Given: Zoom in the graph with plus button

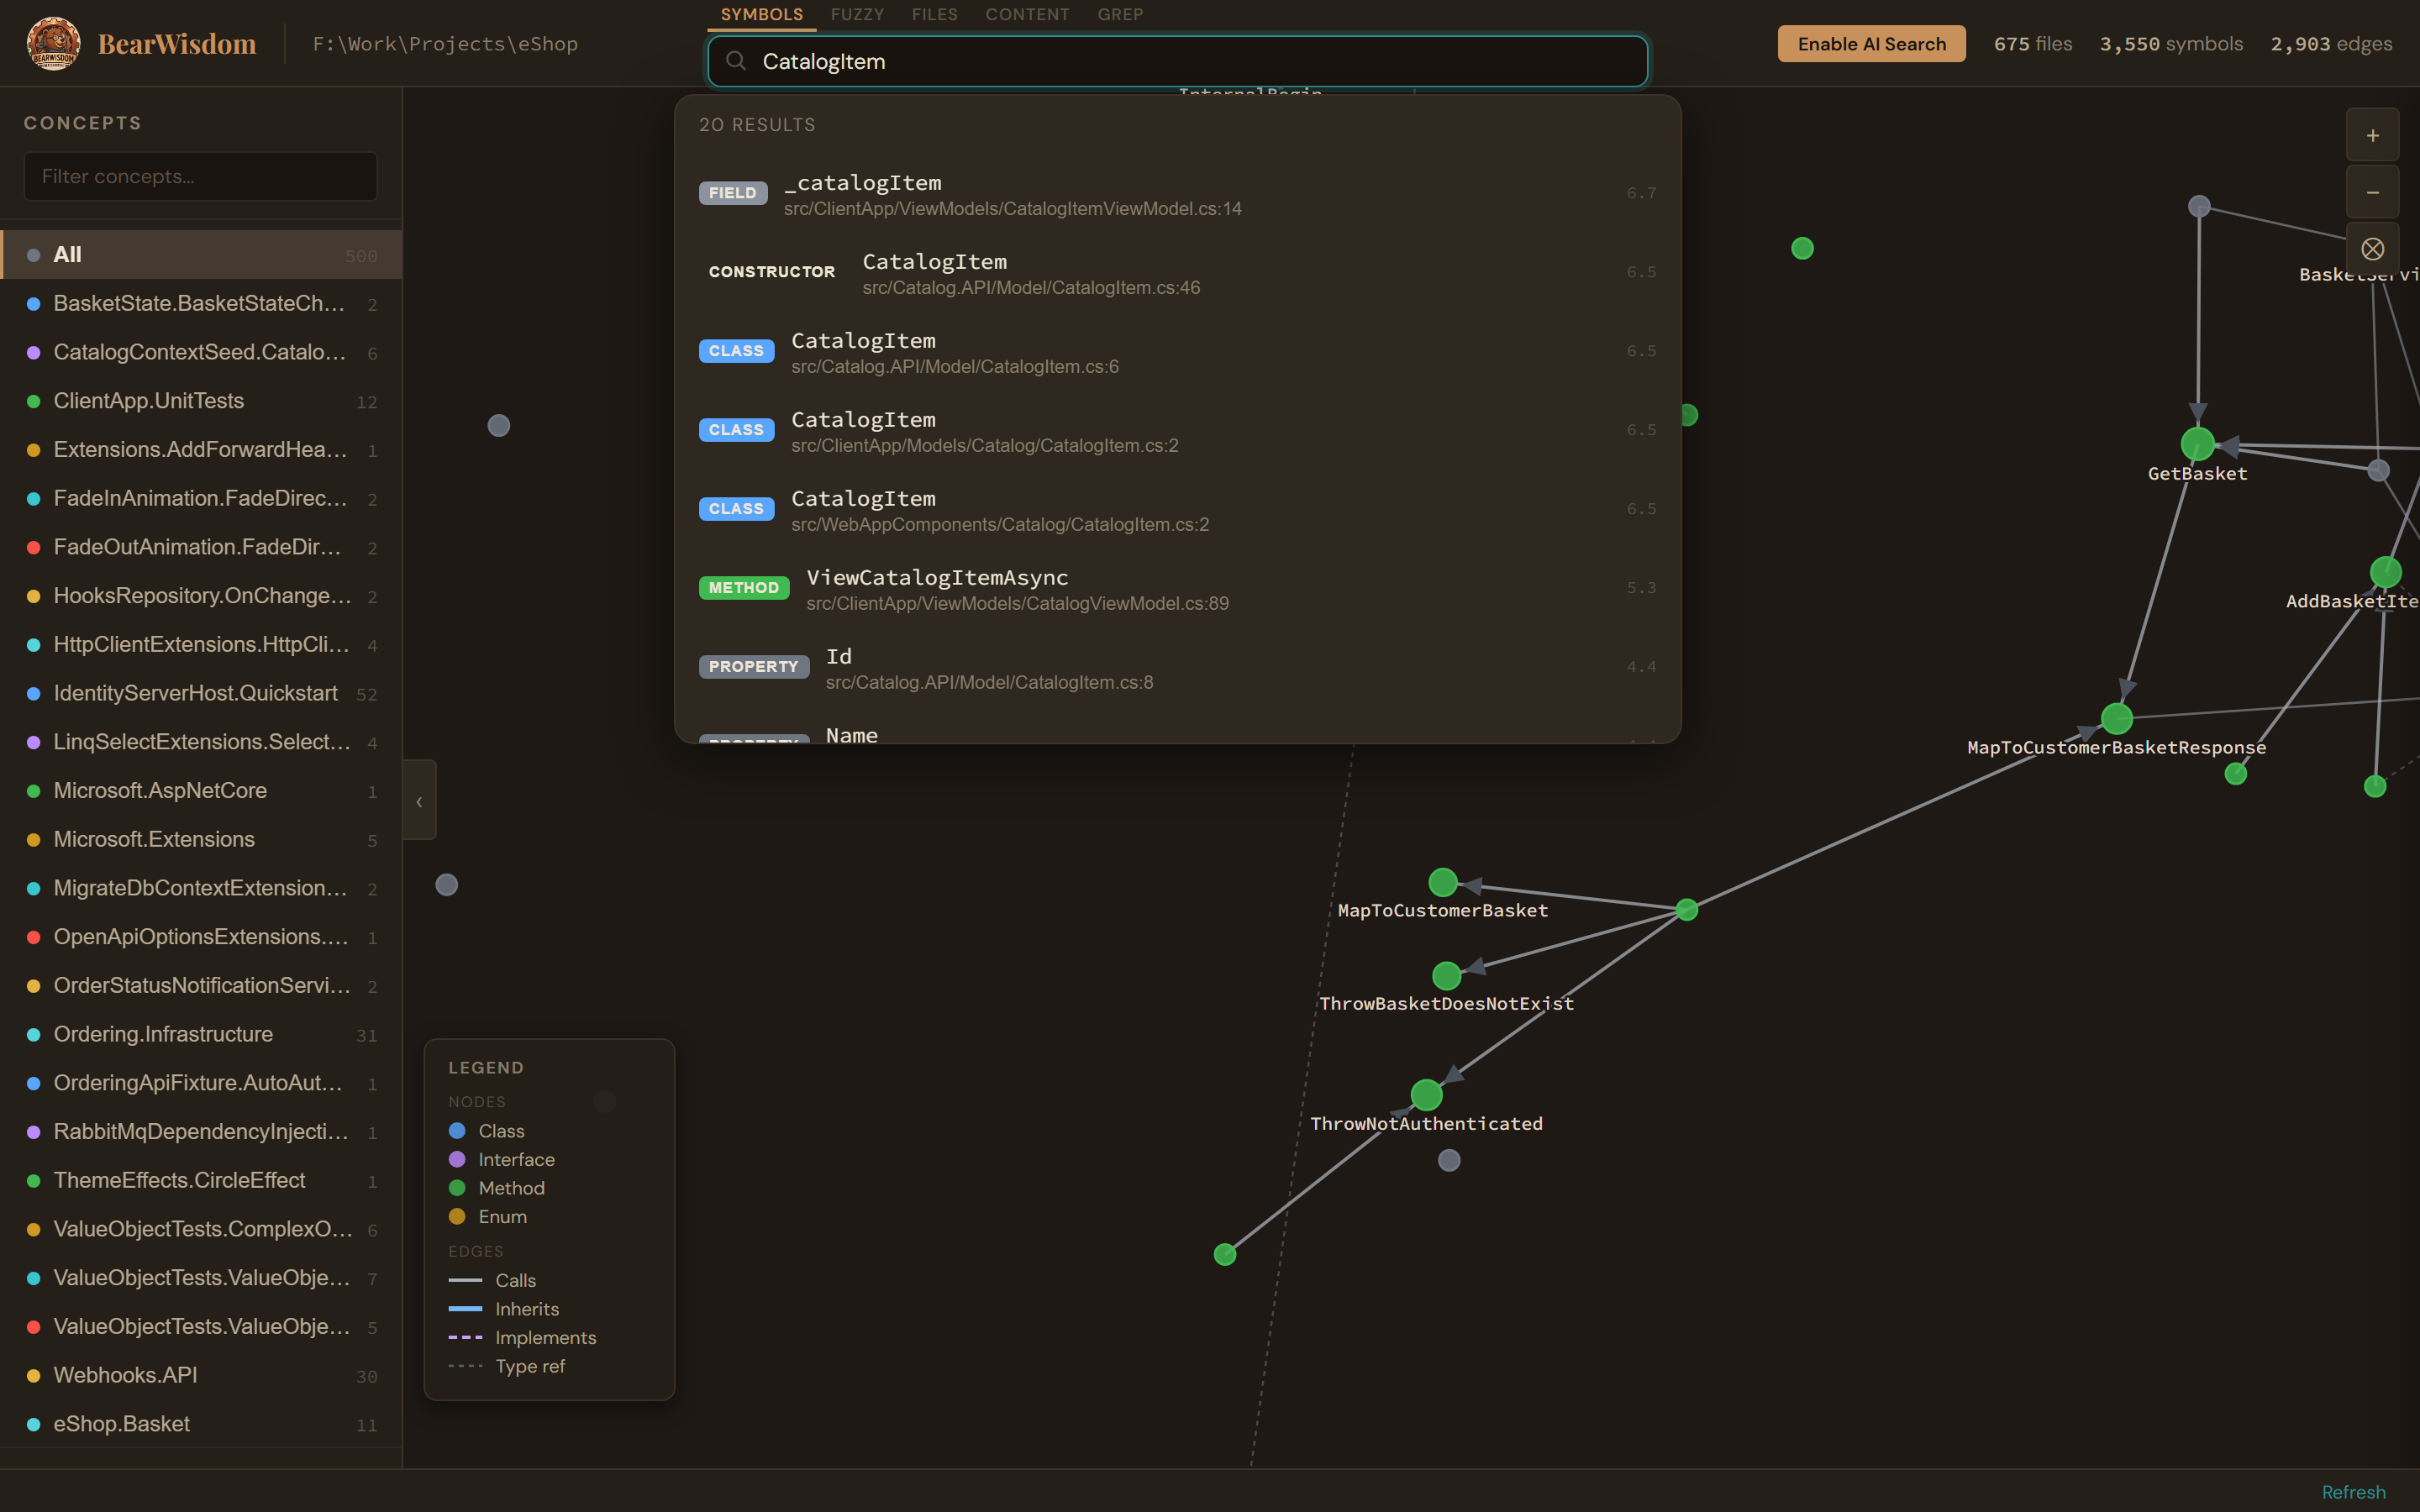Looking at the screenshot, I should click(x=2372, y=135).
